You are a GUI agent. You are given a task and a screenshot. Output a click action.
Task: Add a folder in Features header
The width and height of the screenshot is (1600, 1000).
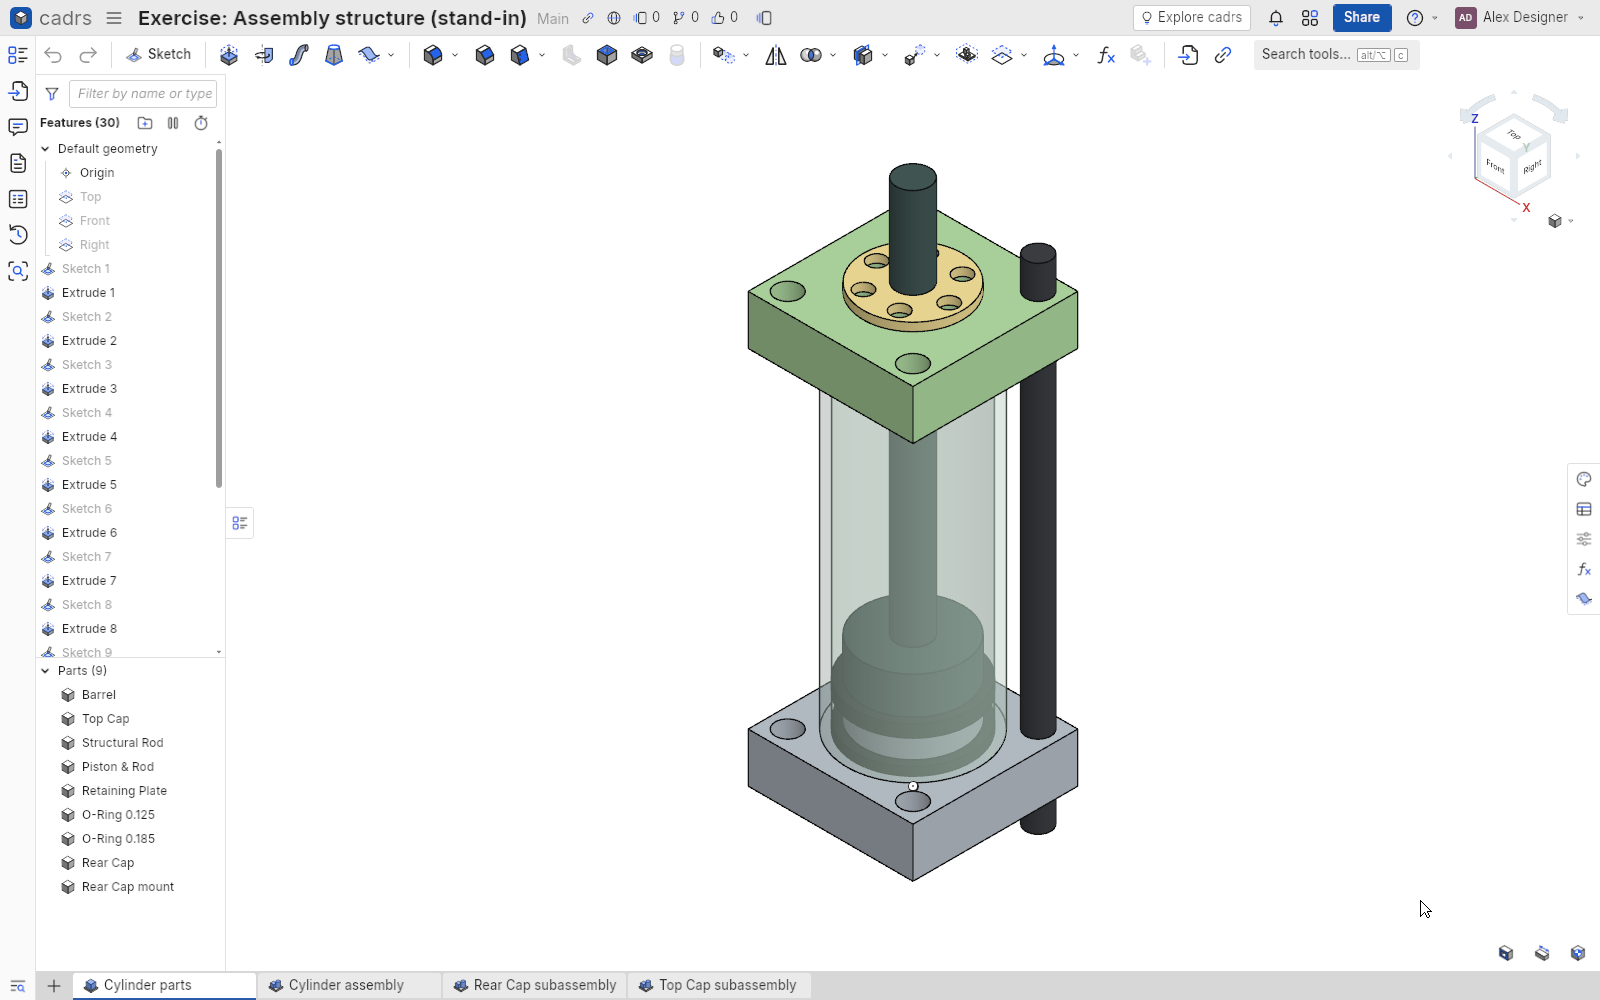click(x=145, y=123)
